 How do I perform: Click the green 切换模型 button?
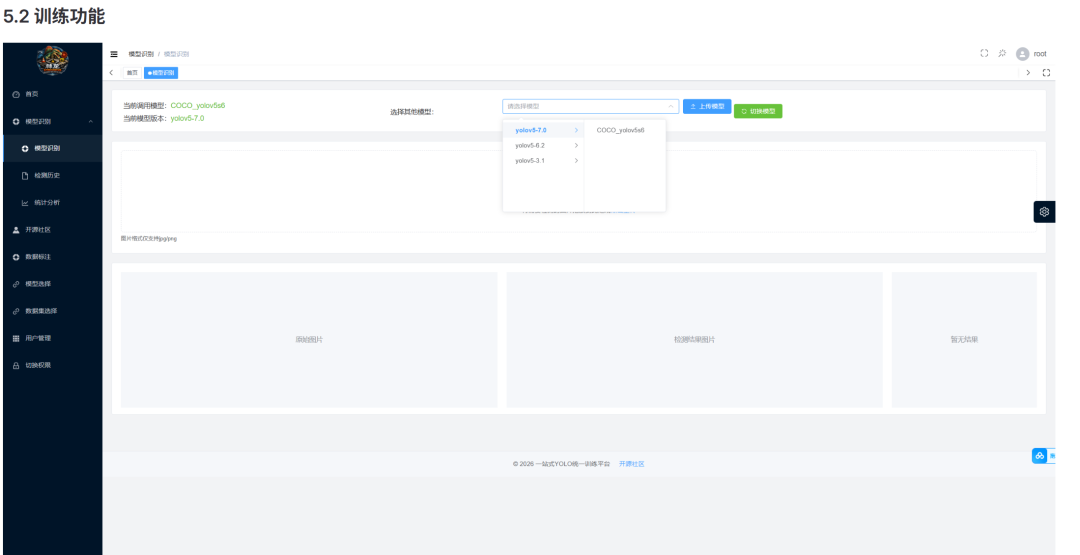pos(758,111)
